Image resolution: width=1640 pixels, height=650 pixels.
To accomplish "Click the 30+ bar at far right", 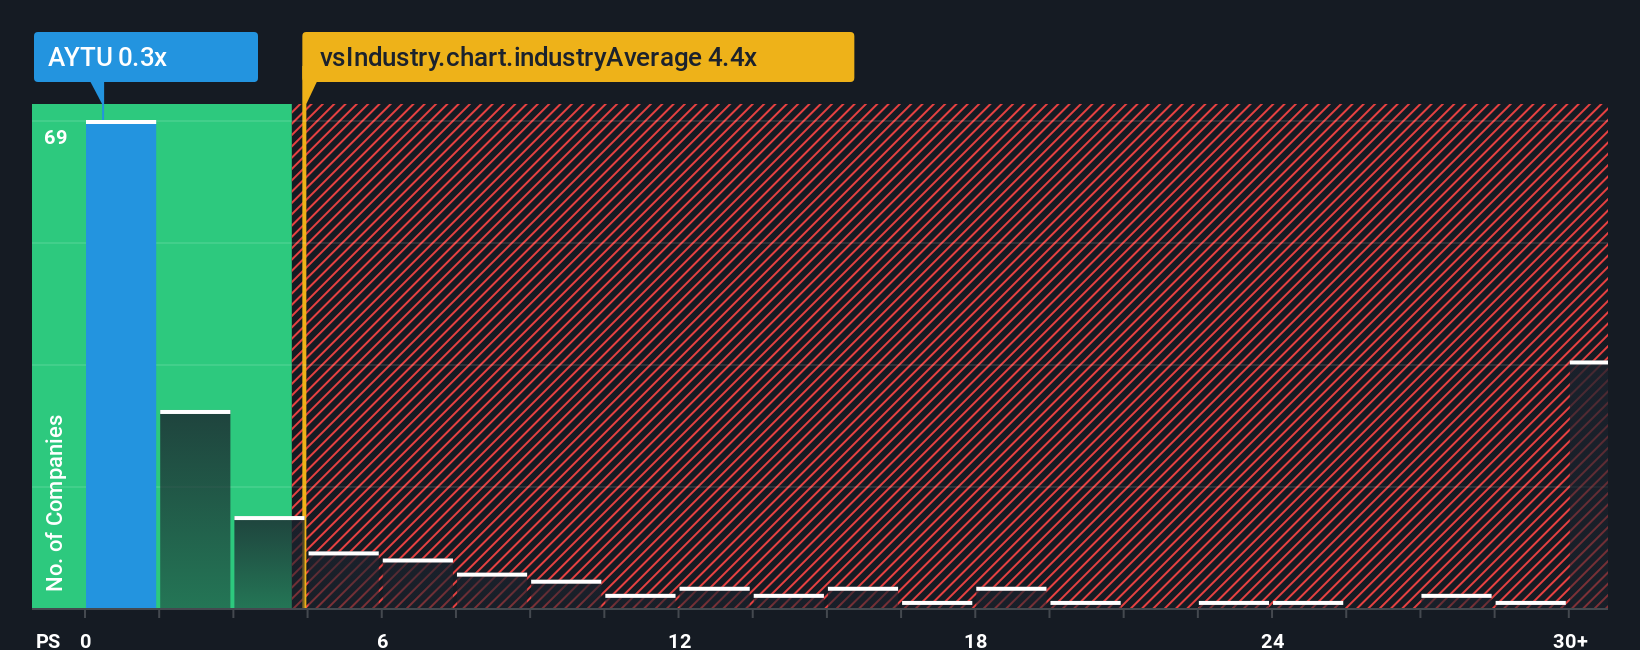I will pyautogui.click(x=1589, y=485).
